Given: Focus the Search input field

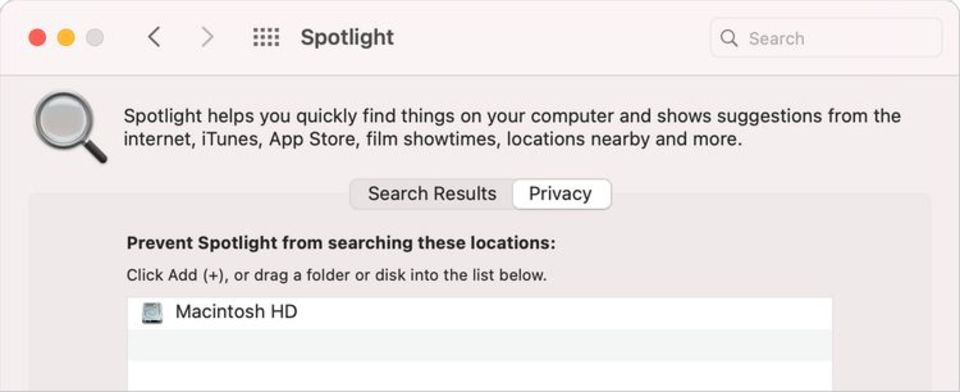Looking at the screenshot, I should click(x=825, y=38).
